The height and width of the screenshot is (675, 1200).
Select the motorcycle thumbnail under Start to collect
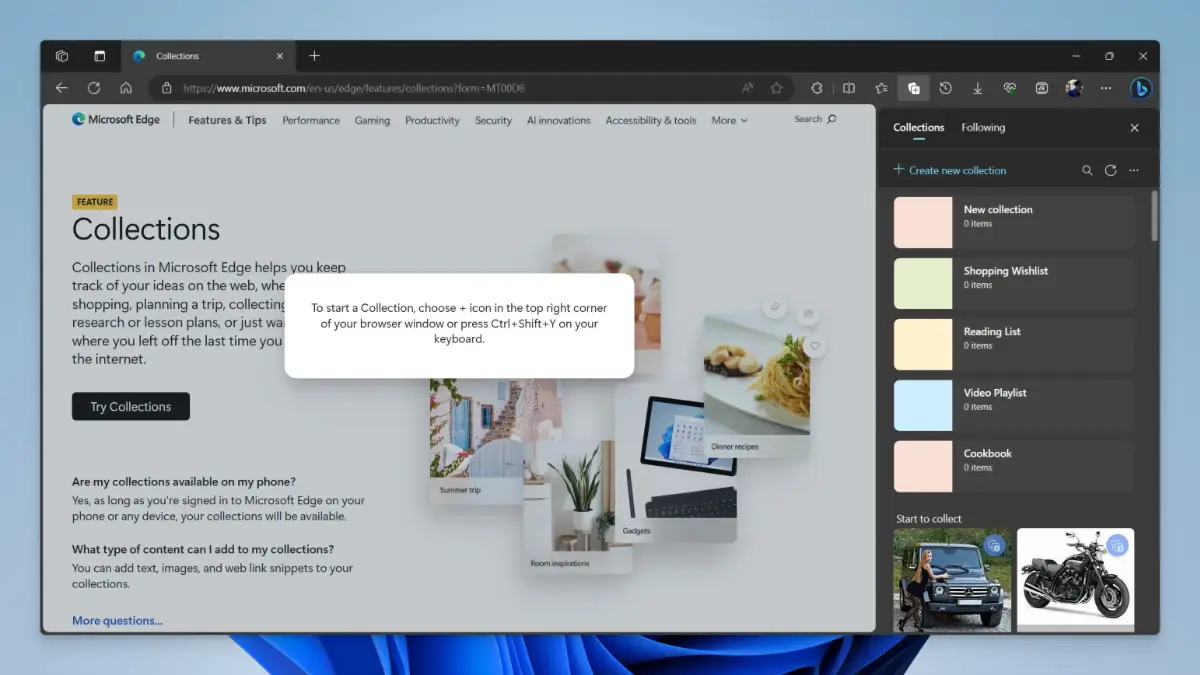[x=1075, y=580]
